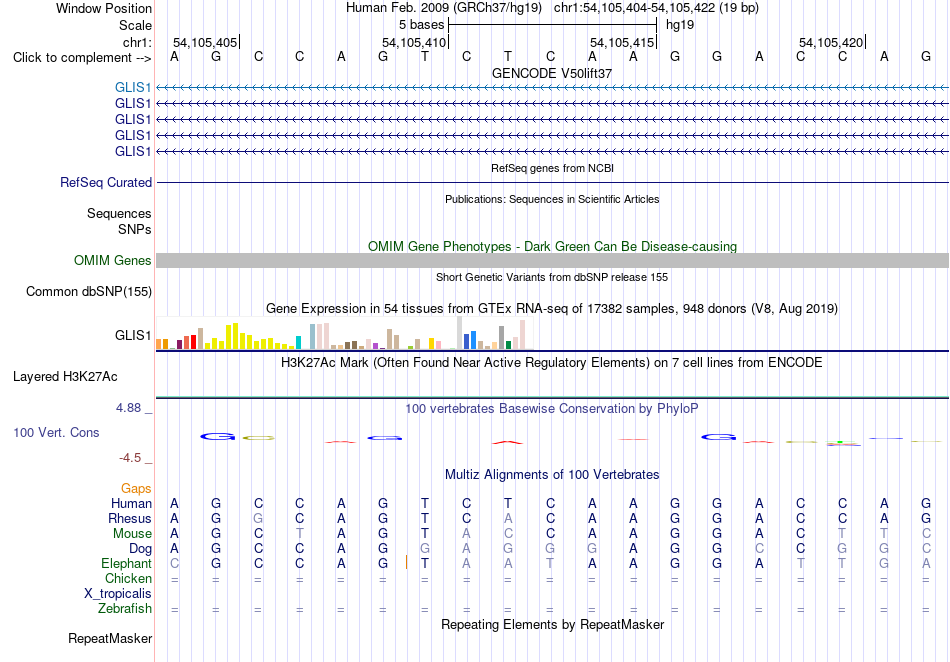The height and width of the screenshot is (662, 950).
Task: Click the Human species row label
Action: pos(131,504)
